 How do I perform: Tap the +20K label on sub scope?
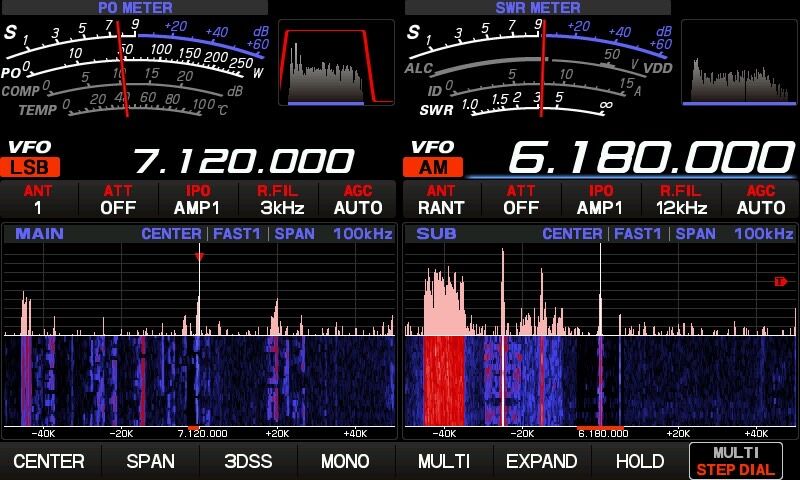point(678,434)
